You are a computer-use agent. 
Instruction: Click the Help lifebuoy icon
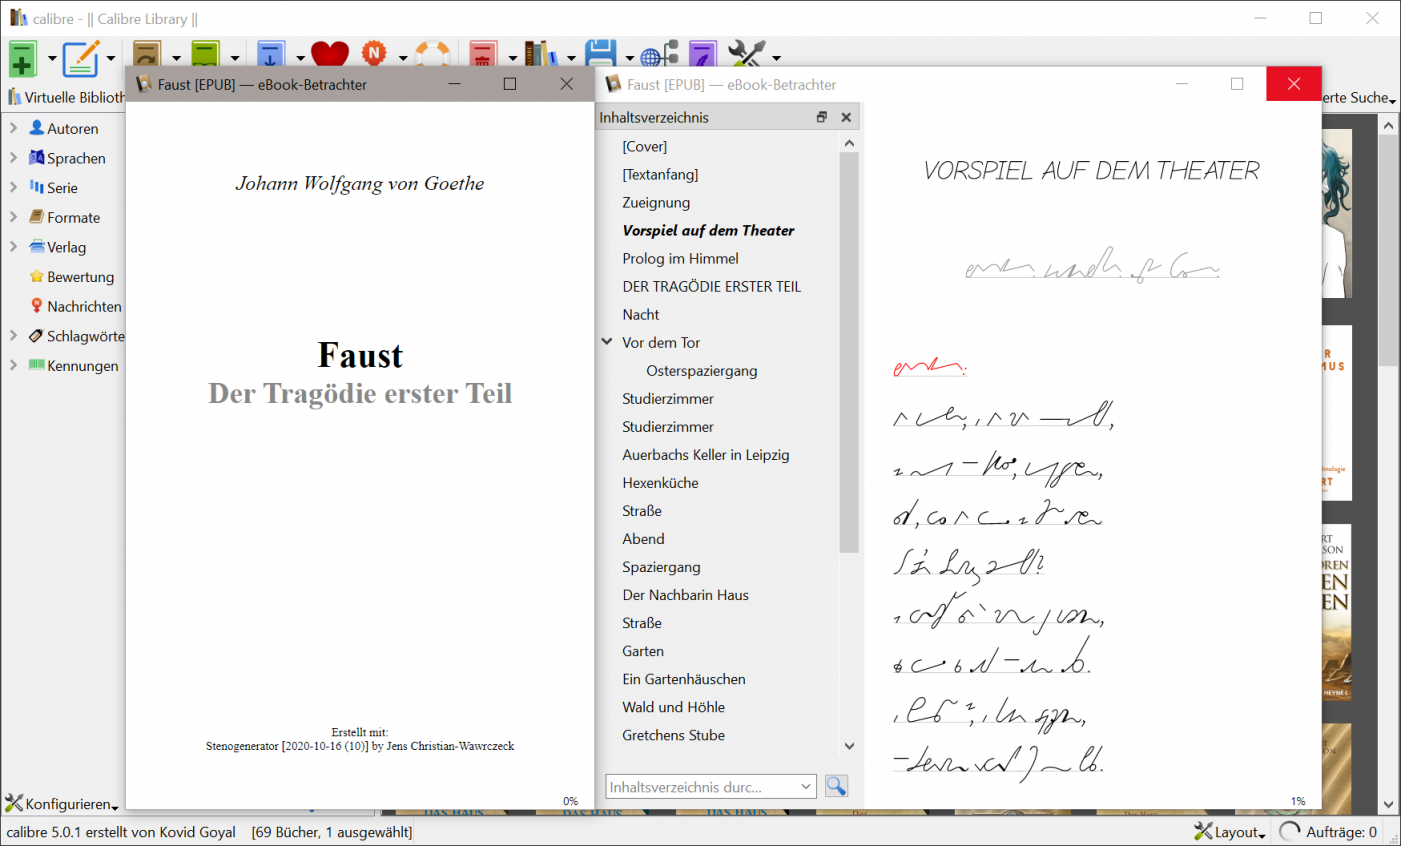click(433, 54)
